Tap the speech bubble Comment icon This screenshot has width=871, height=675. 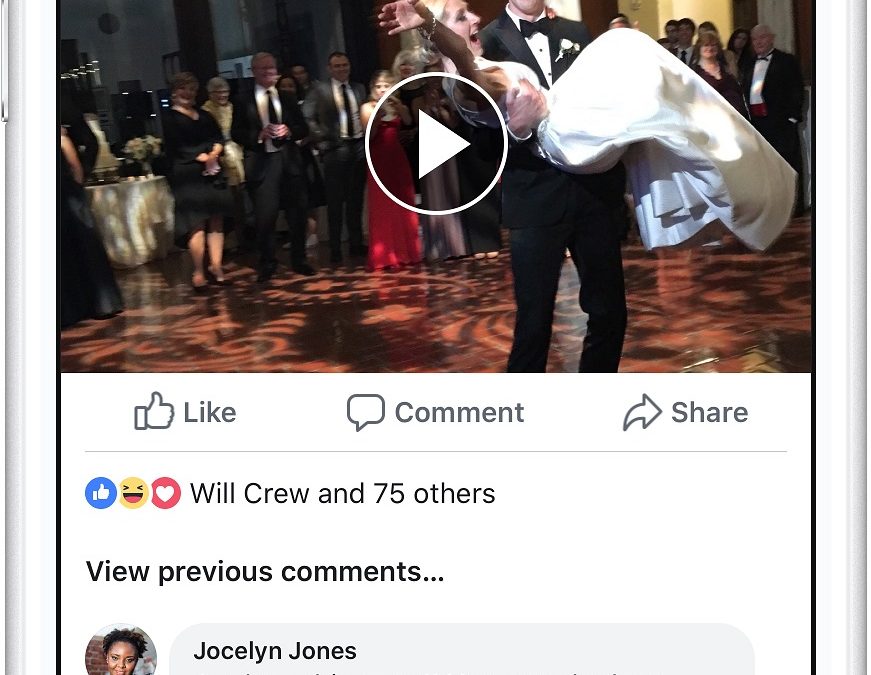pyautogui.click(x=366, y=412)
